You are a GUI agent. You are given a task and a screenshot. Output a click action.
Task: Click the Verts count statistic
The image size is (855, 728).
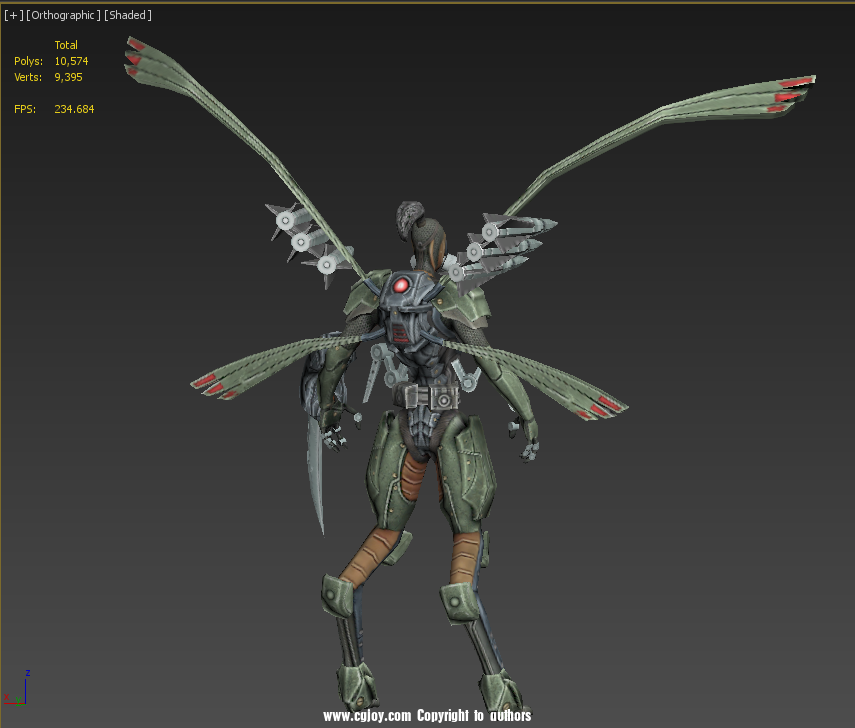[68, 77]
